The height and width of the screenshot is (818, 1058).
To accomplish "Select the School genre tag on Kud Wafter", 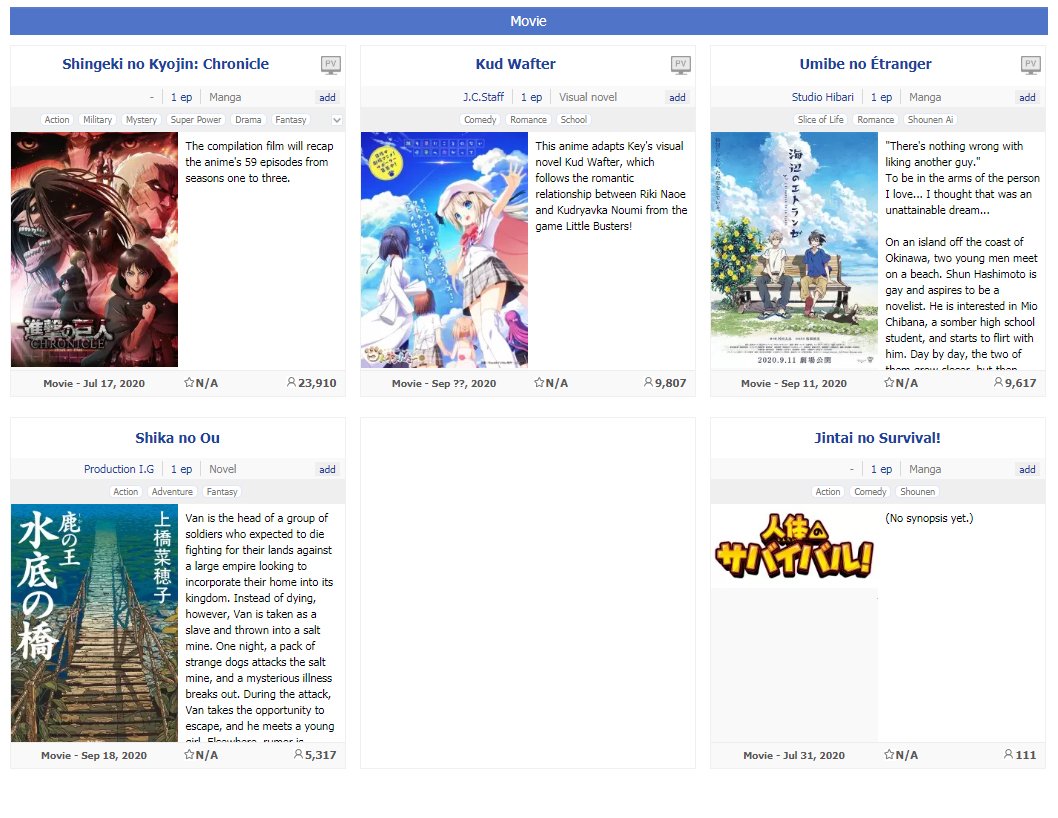I will coord(574,119).
